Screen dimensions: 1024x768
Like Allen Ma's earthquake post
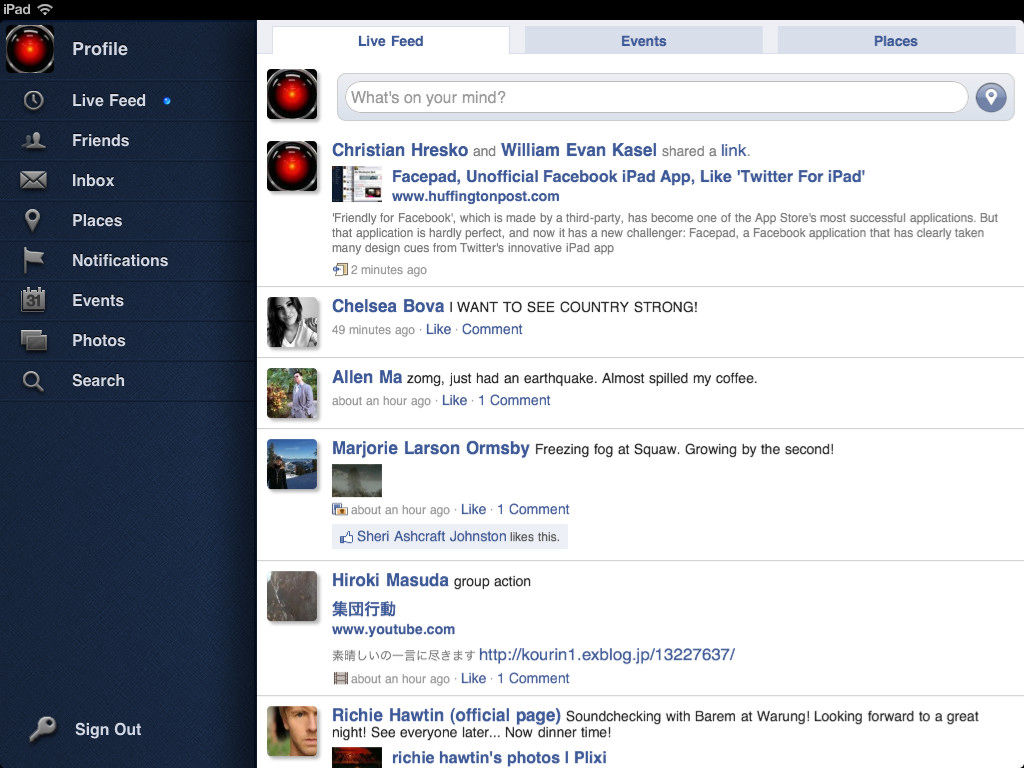click(x=455, y=400)
